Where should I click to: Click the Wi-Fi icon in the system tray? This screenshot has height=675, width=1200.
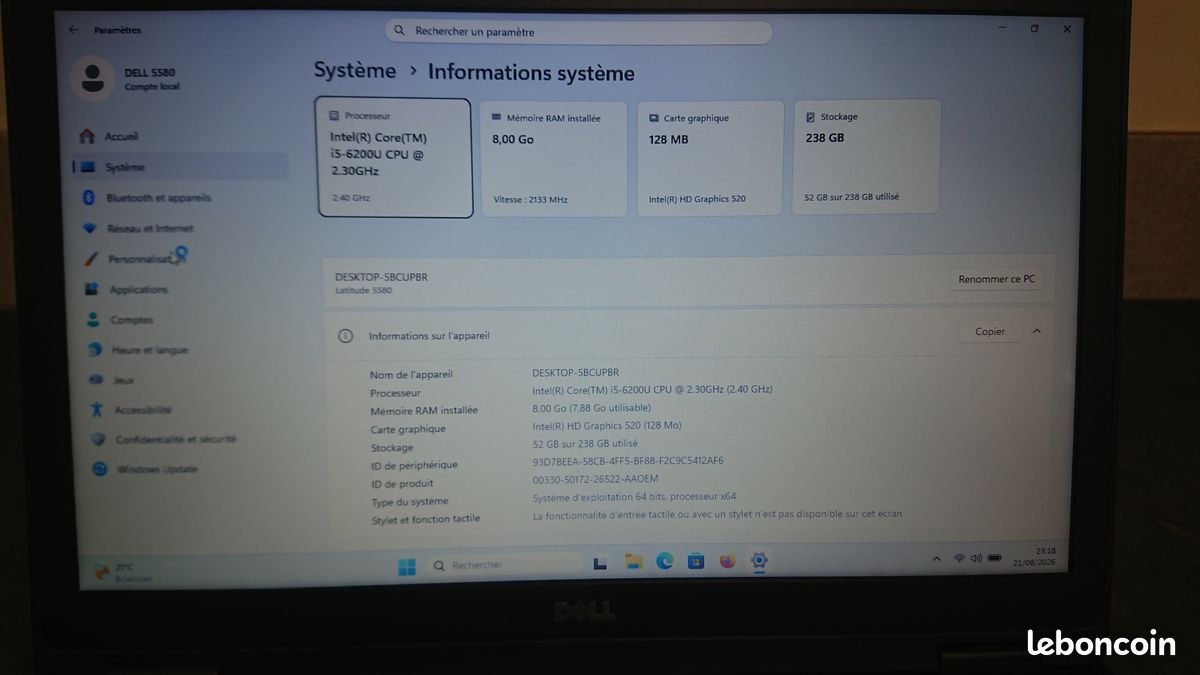[959, 557]
